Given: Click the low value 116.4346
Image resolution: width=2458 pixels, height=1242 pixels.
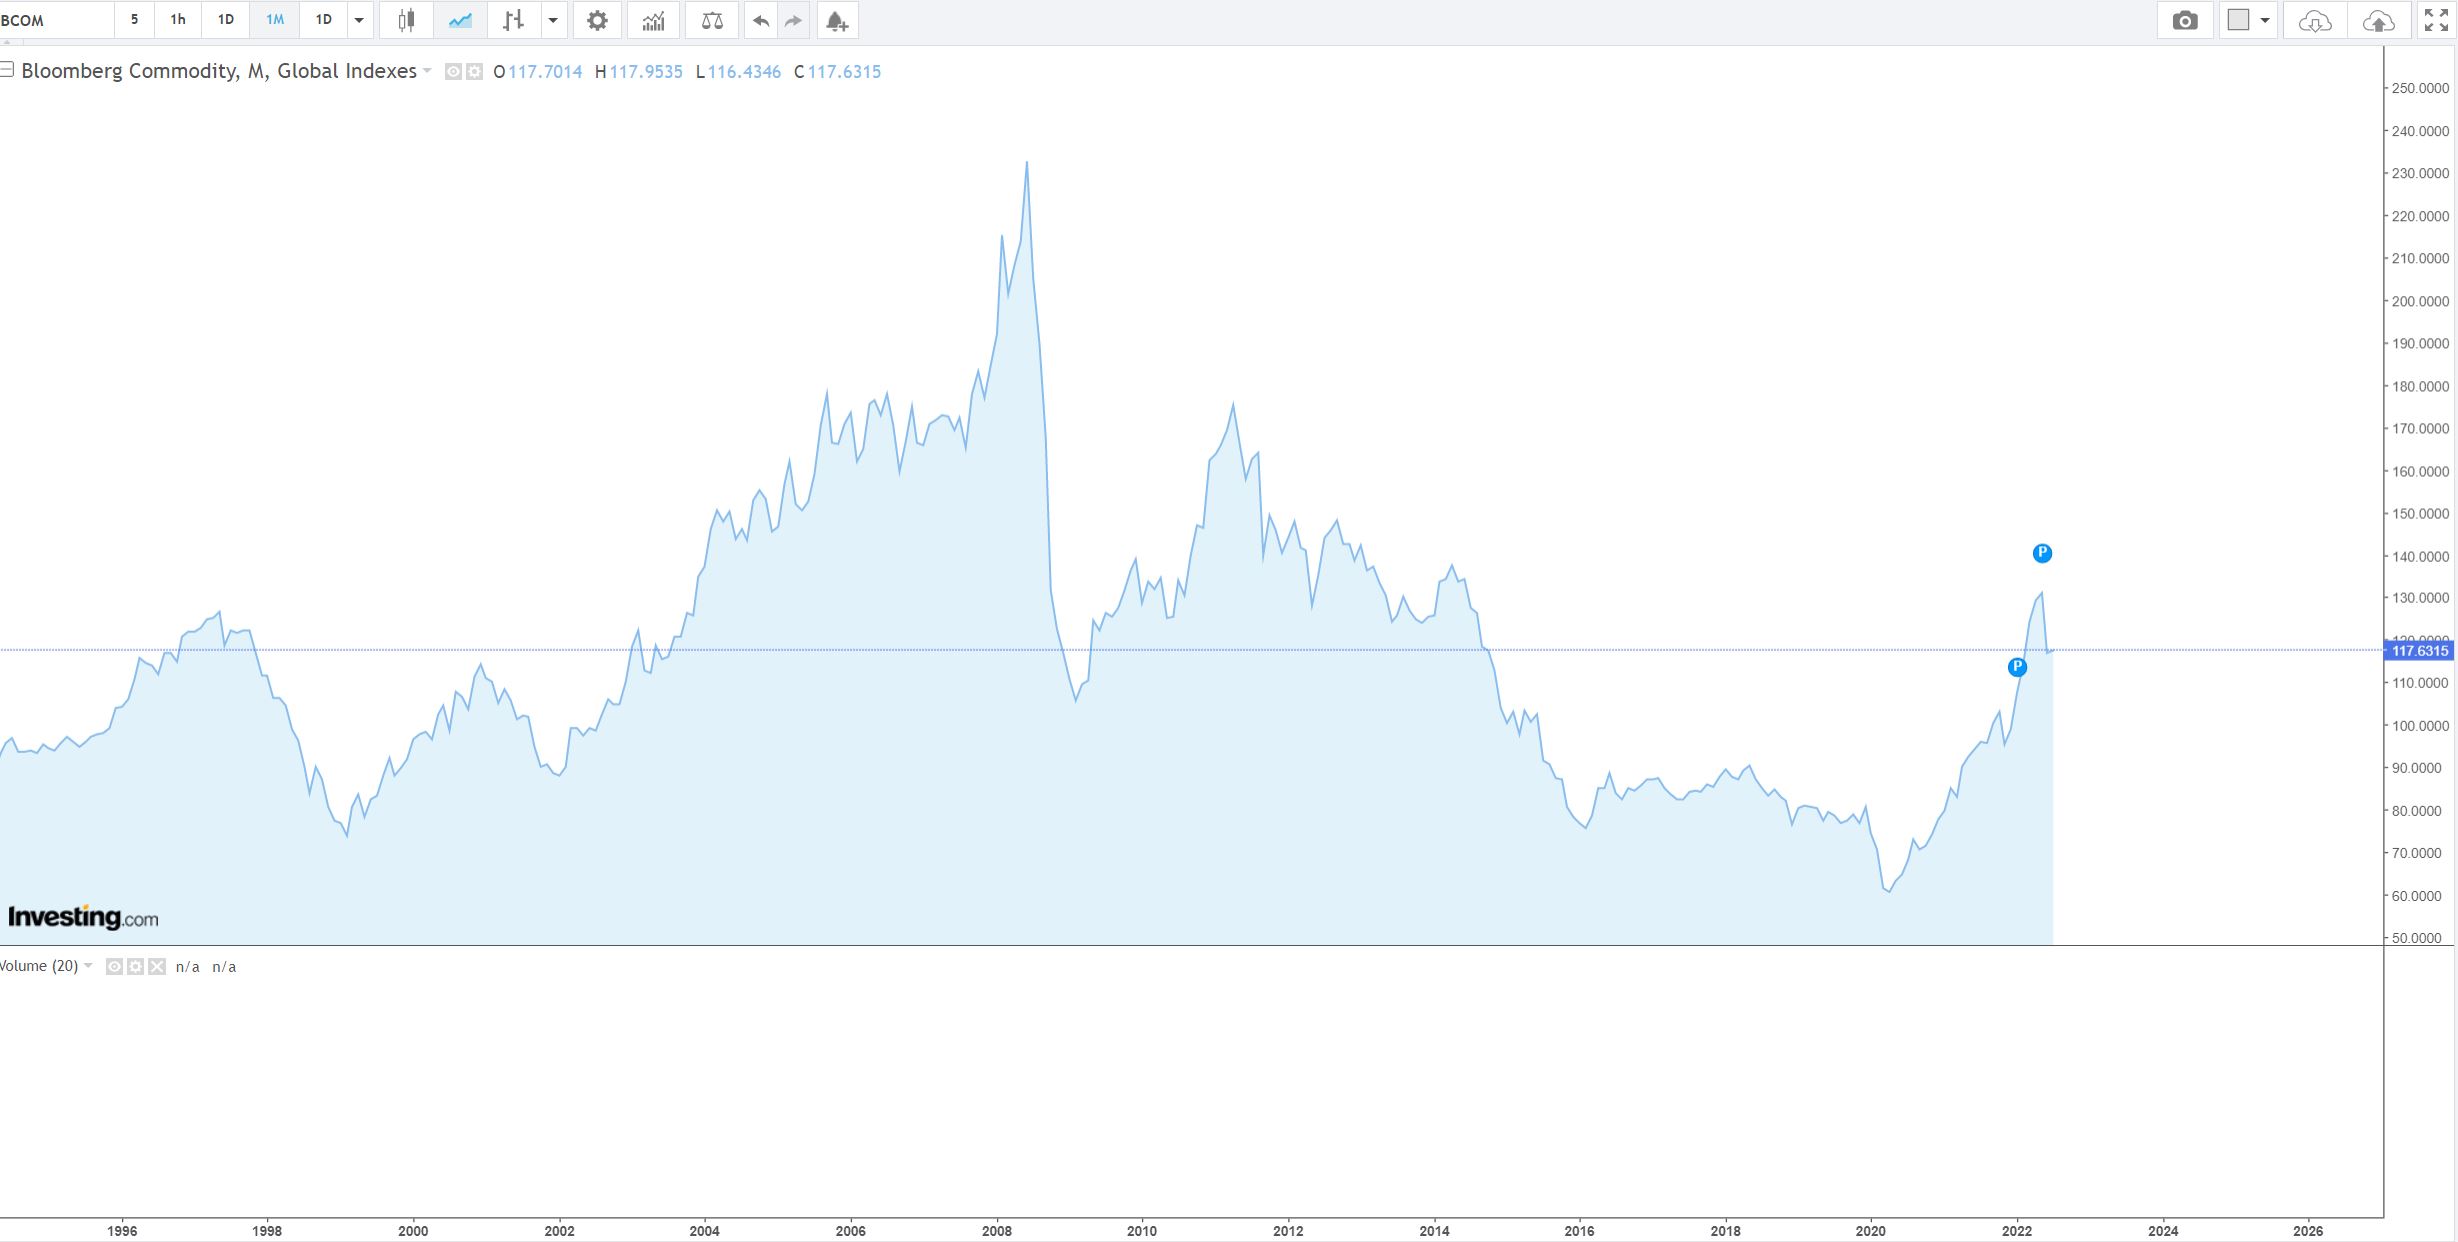Looking at the screenshot, I should [744, 72].
